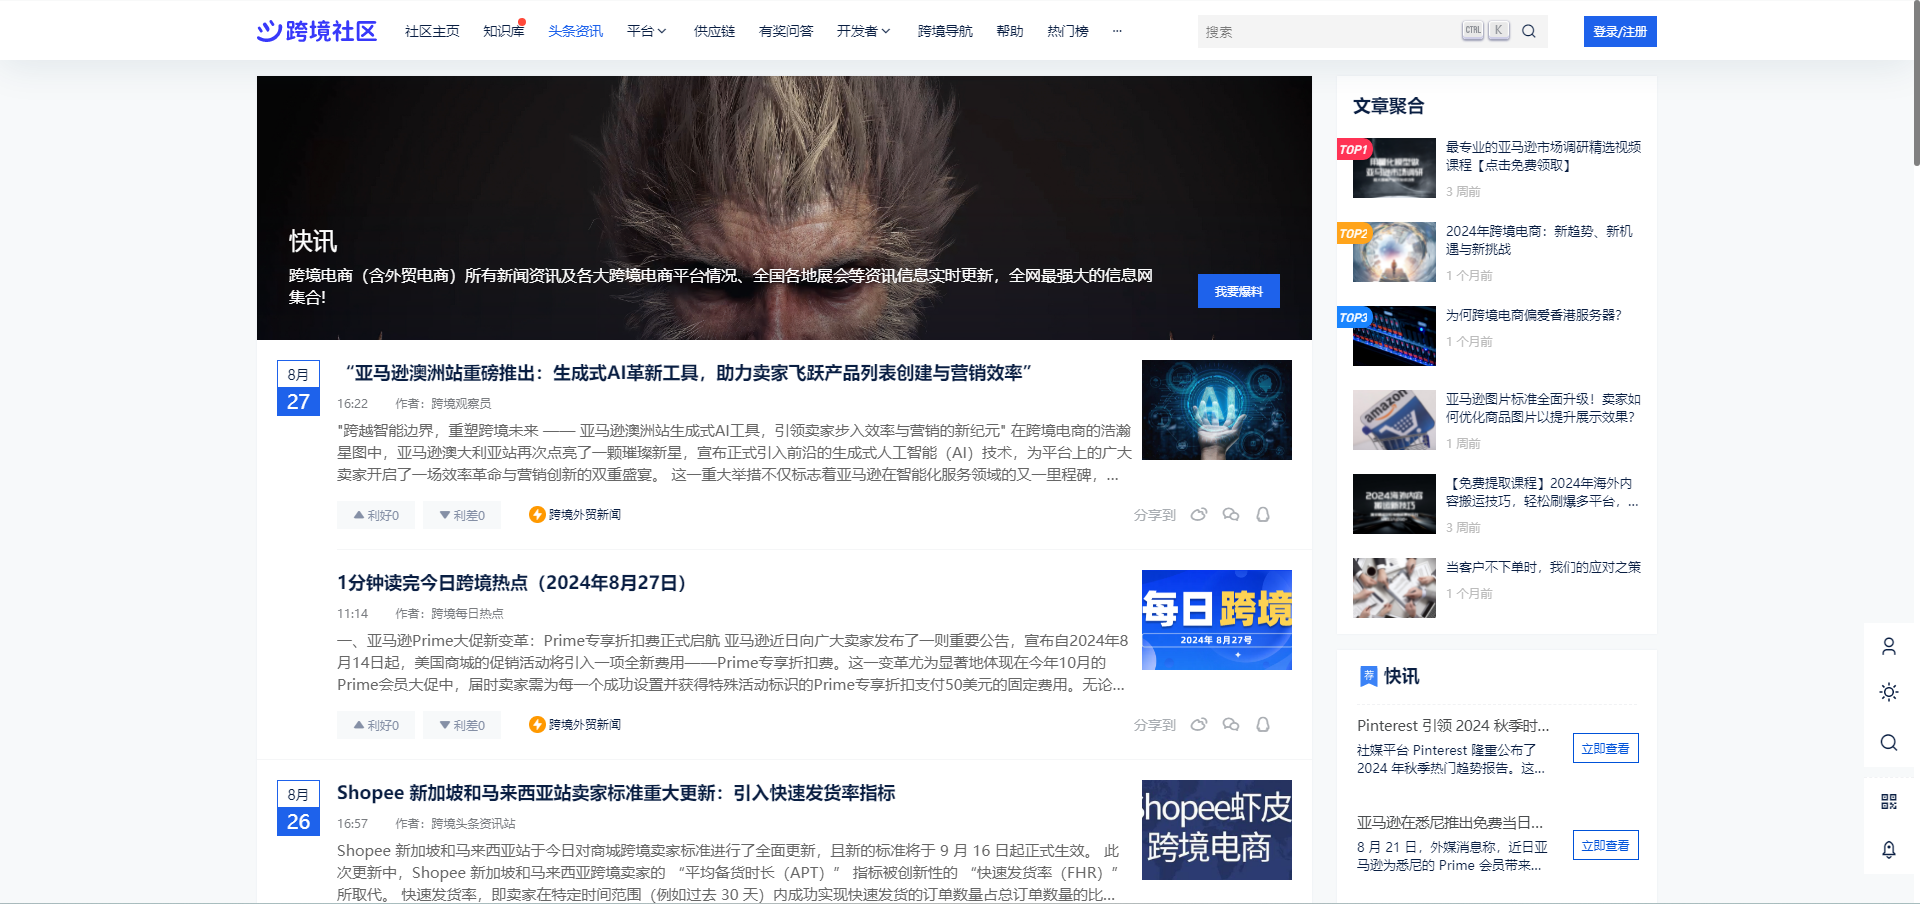Vote 利差 on the 亚马逊澳洲站 AI article
1920x904 pixels.
tap(462, 515)
